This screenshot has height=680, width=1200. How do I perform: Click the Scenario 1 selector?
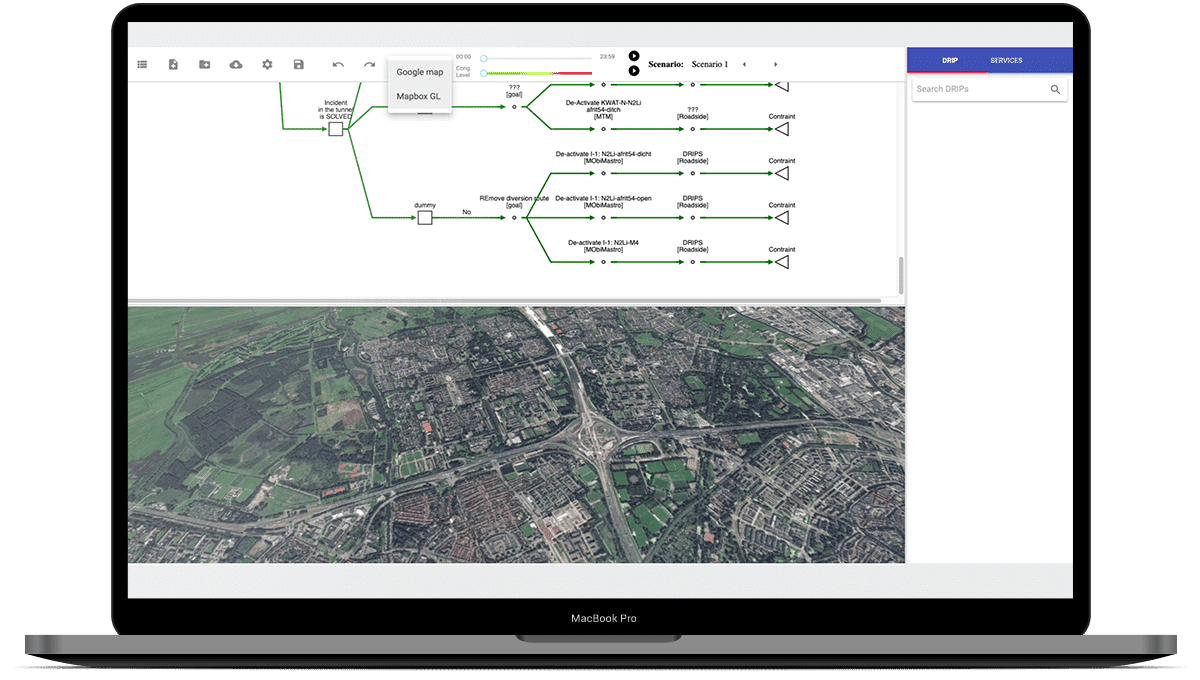[710, 64]
